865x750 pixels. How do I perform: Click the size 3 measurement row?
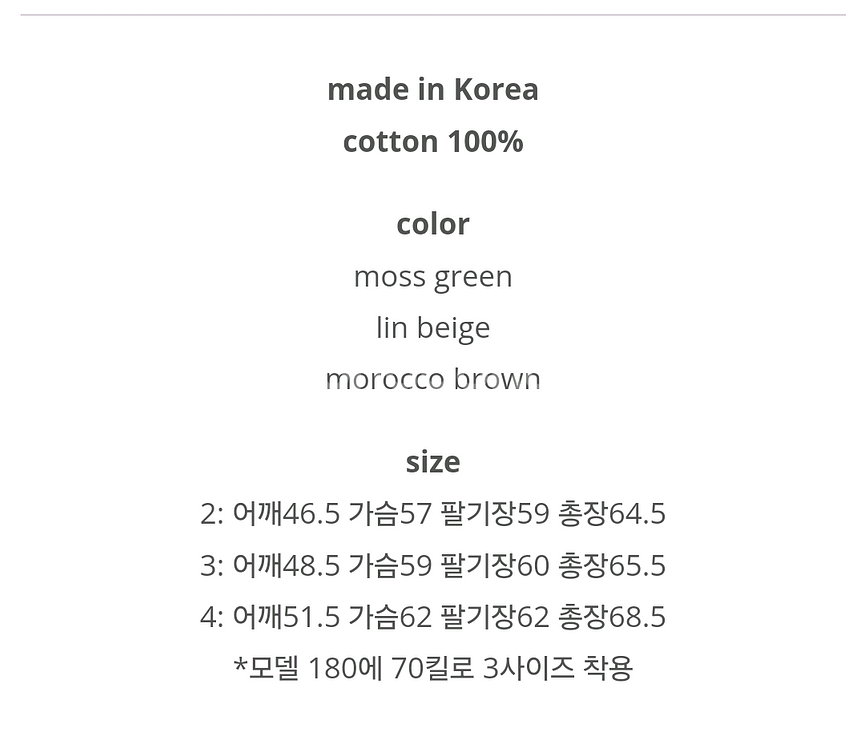(432, 565)
